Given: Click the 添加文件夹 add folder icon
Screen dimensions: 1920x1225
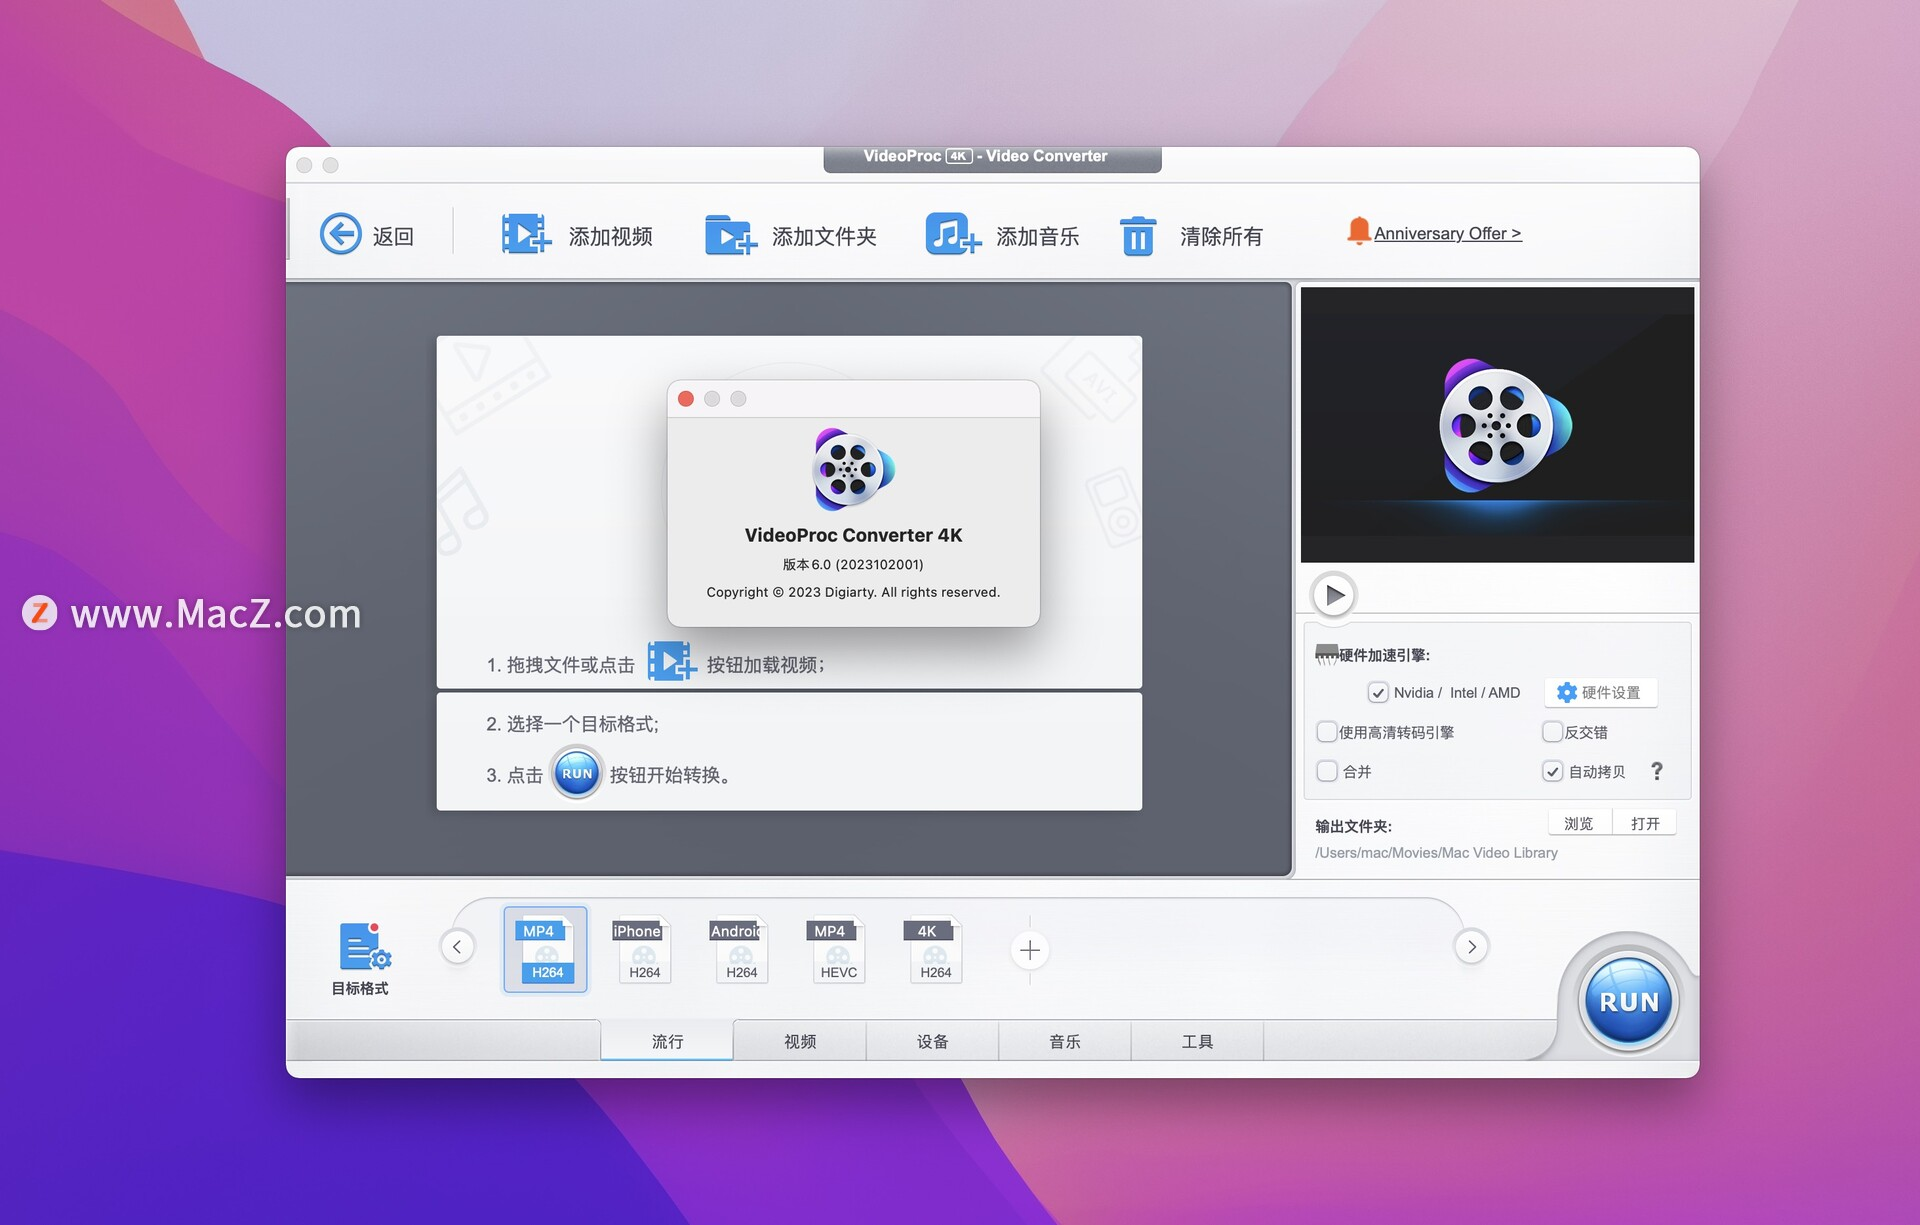Looking at the screenshot, I should (x=730, y=235).
